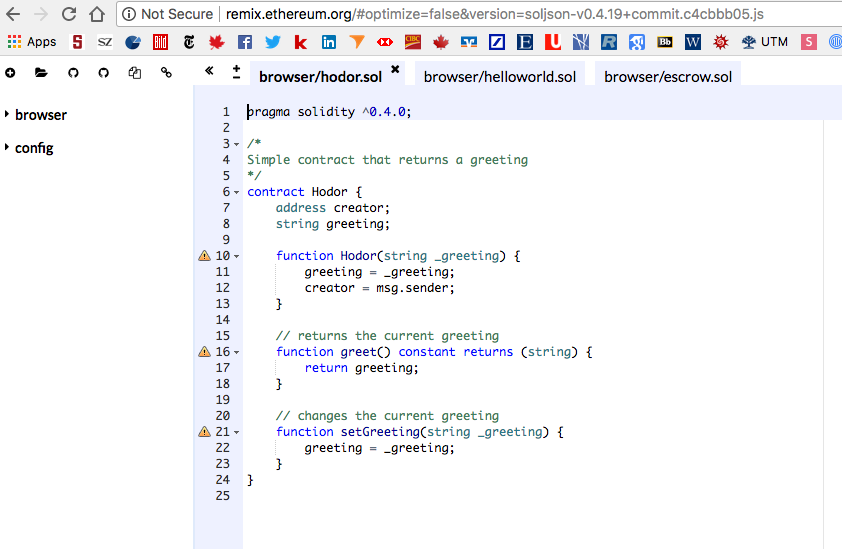
Task: Switch to browser/helloworld.sol tab
Action: click(x=500, y=77)
